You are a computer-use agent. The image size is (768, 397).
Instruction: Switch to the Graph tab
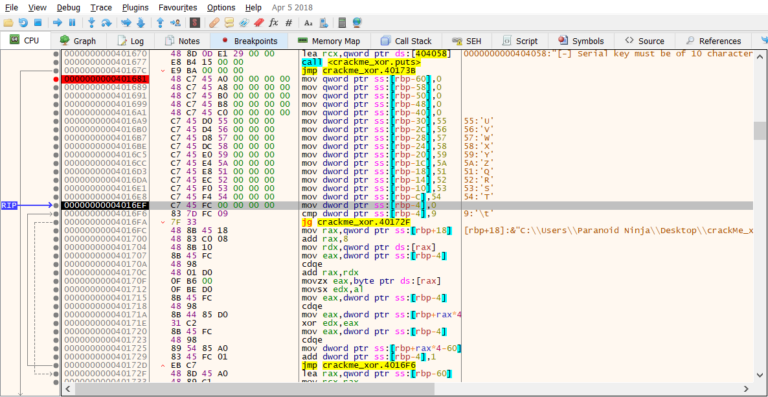tap(78, 41)
